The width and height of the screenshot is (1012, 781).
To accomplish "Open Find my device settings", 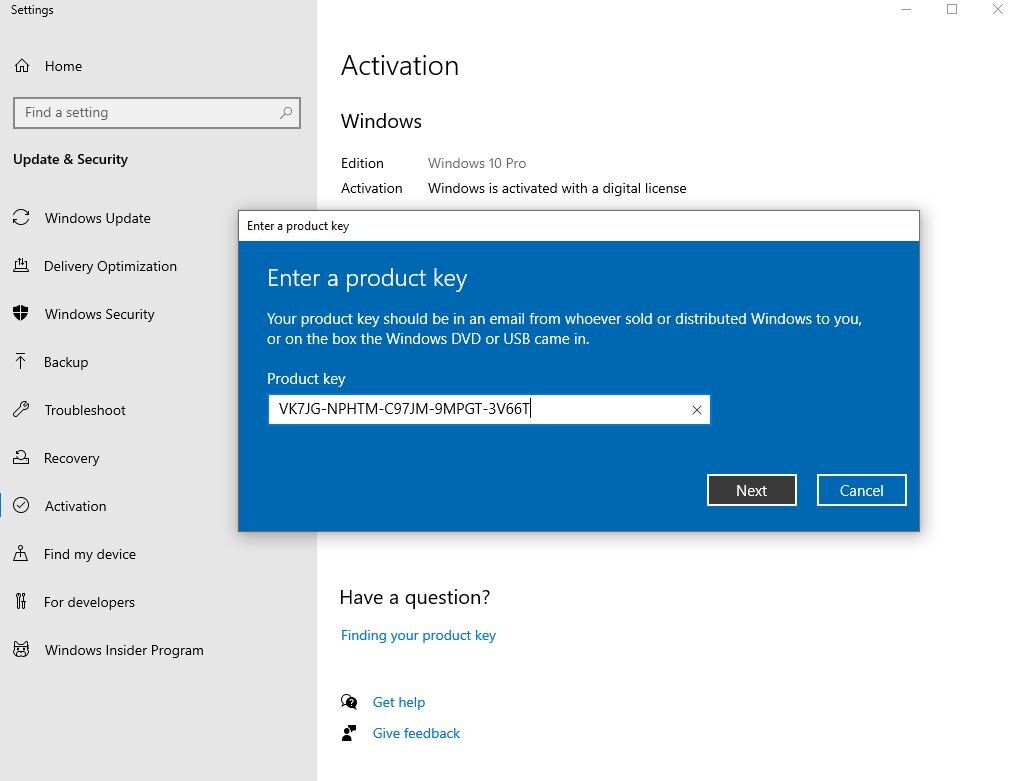I will point(22,554).
